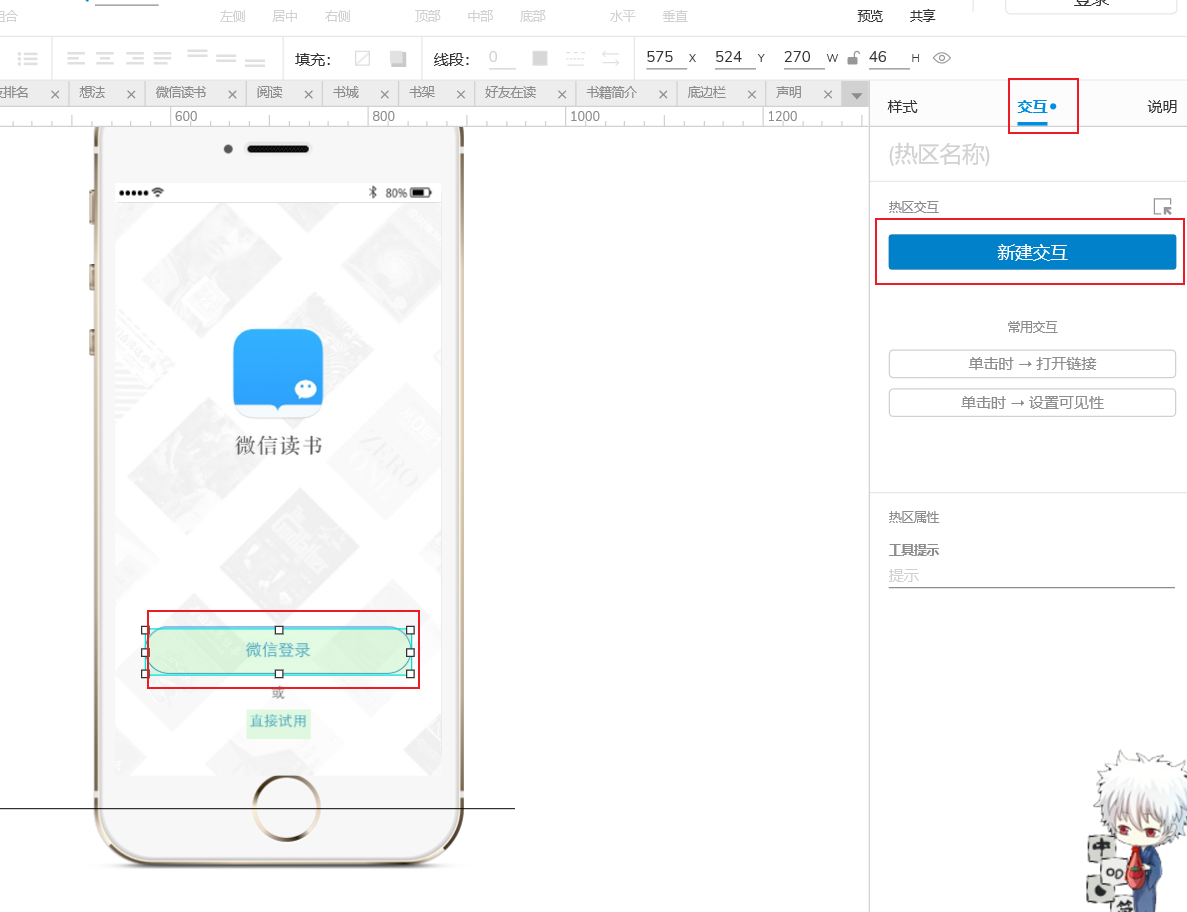The image size is (1187, 912).
Task: Switch to the 底边栏 page tab
Action: [706, 92]
